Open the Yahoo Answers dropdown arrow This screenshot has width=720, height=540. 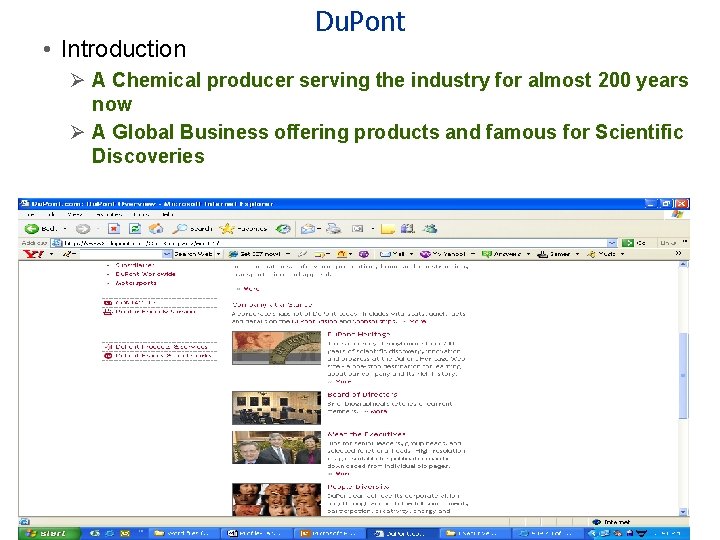click(x=528, y=253)
